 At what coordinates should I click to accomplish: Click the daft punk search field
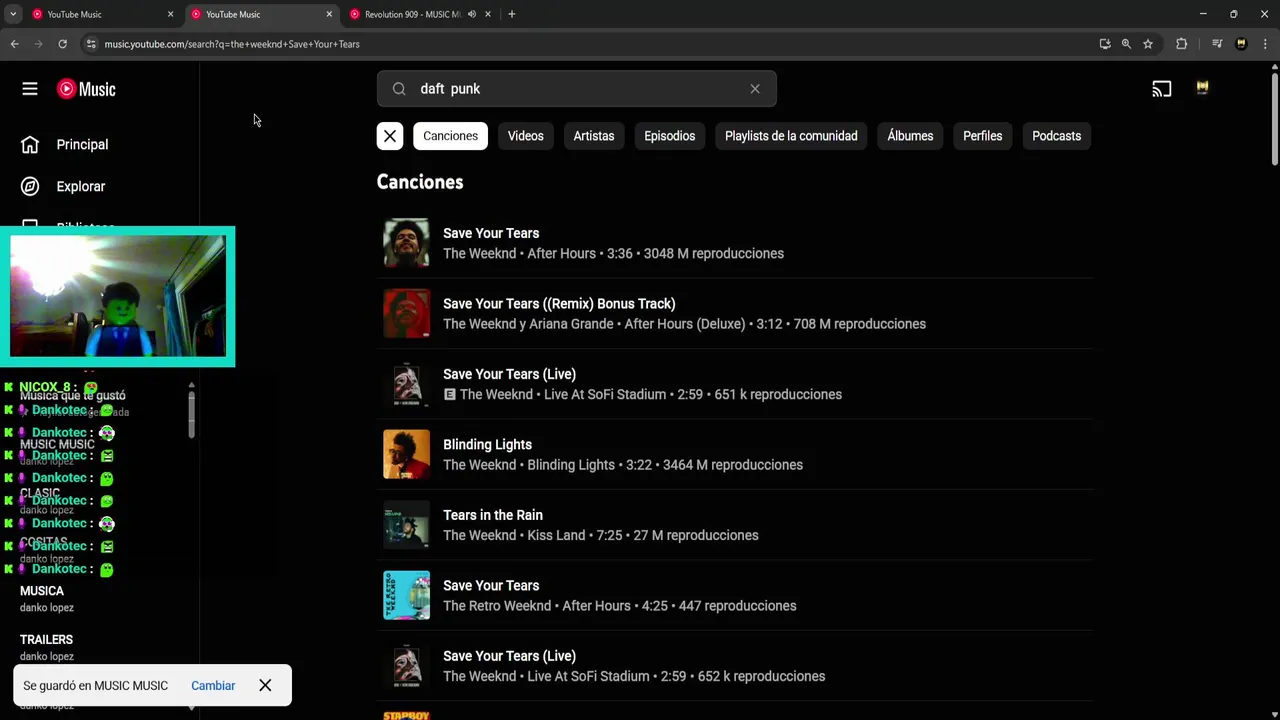click(576, 89)
